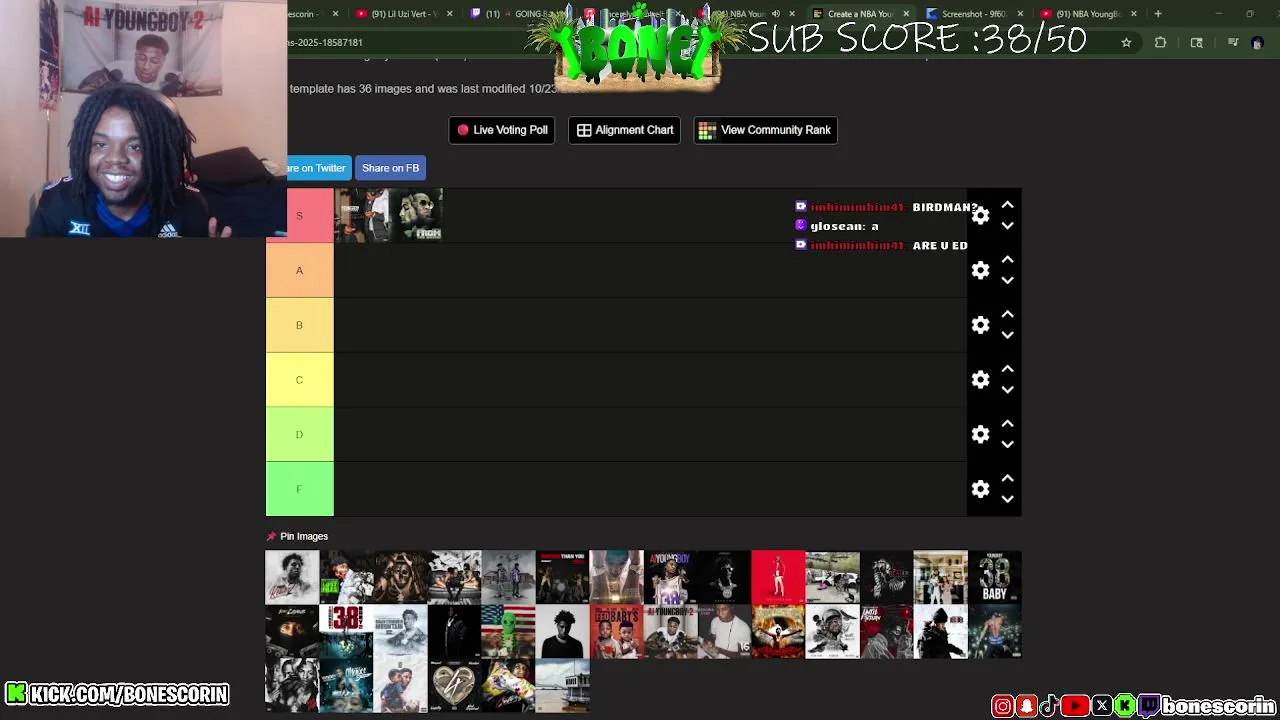Select the AI YoungBoy 2 album cover
1280x720 pixels.
tap(670, 631)
